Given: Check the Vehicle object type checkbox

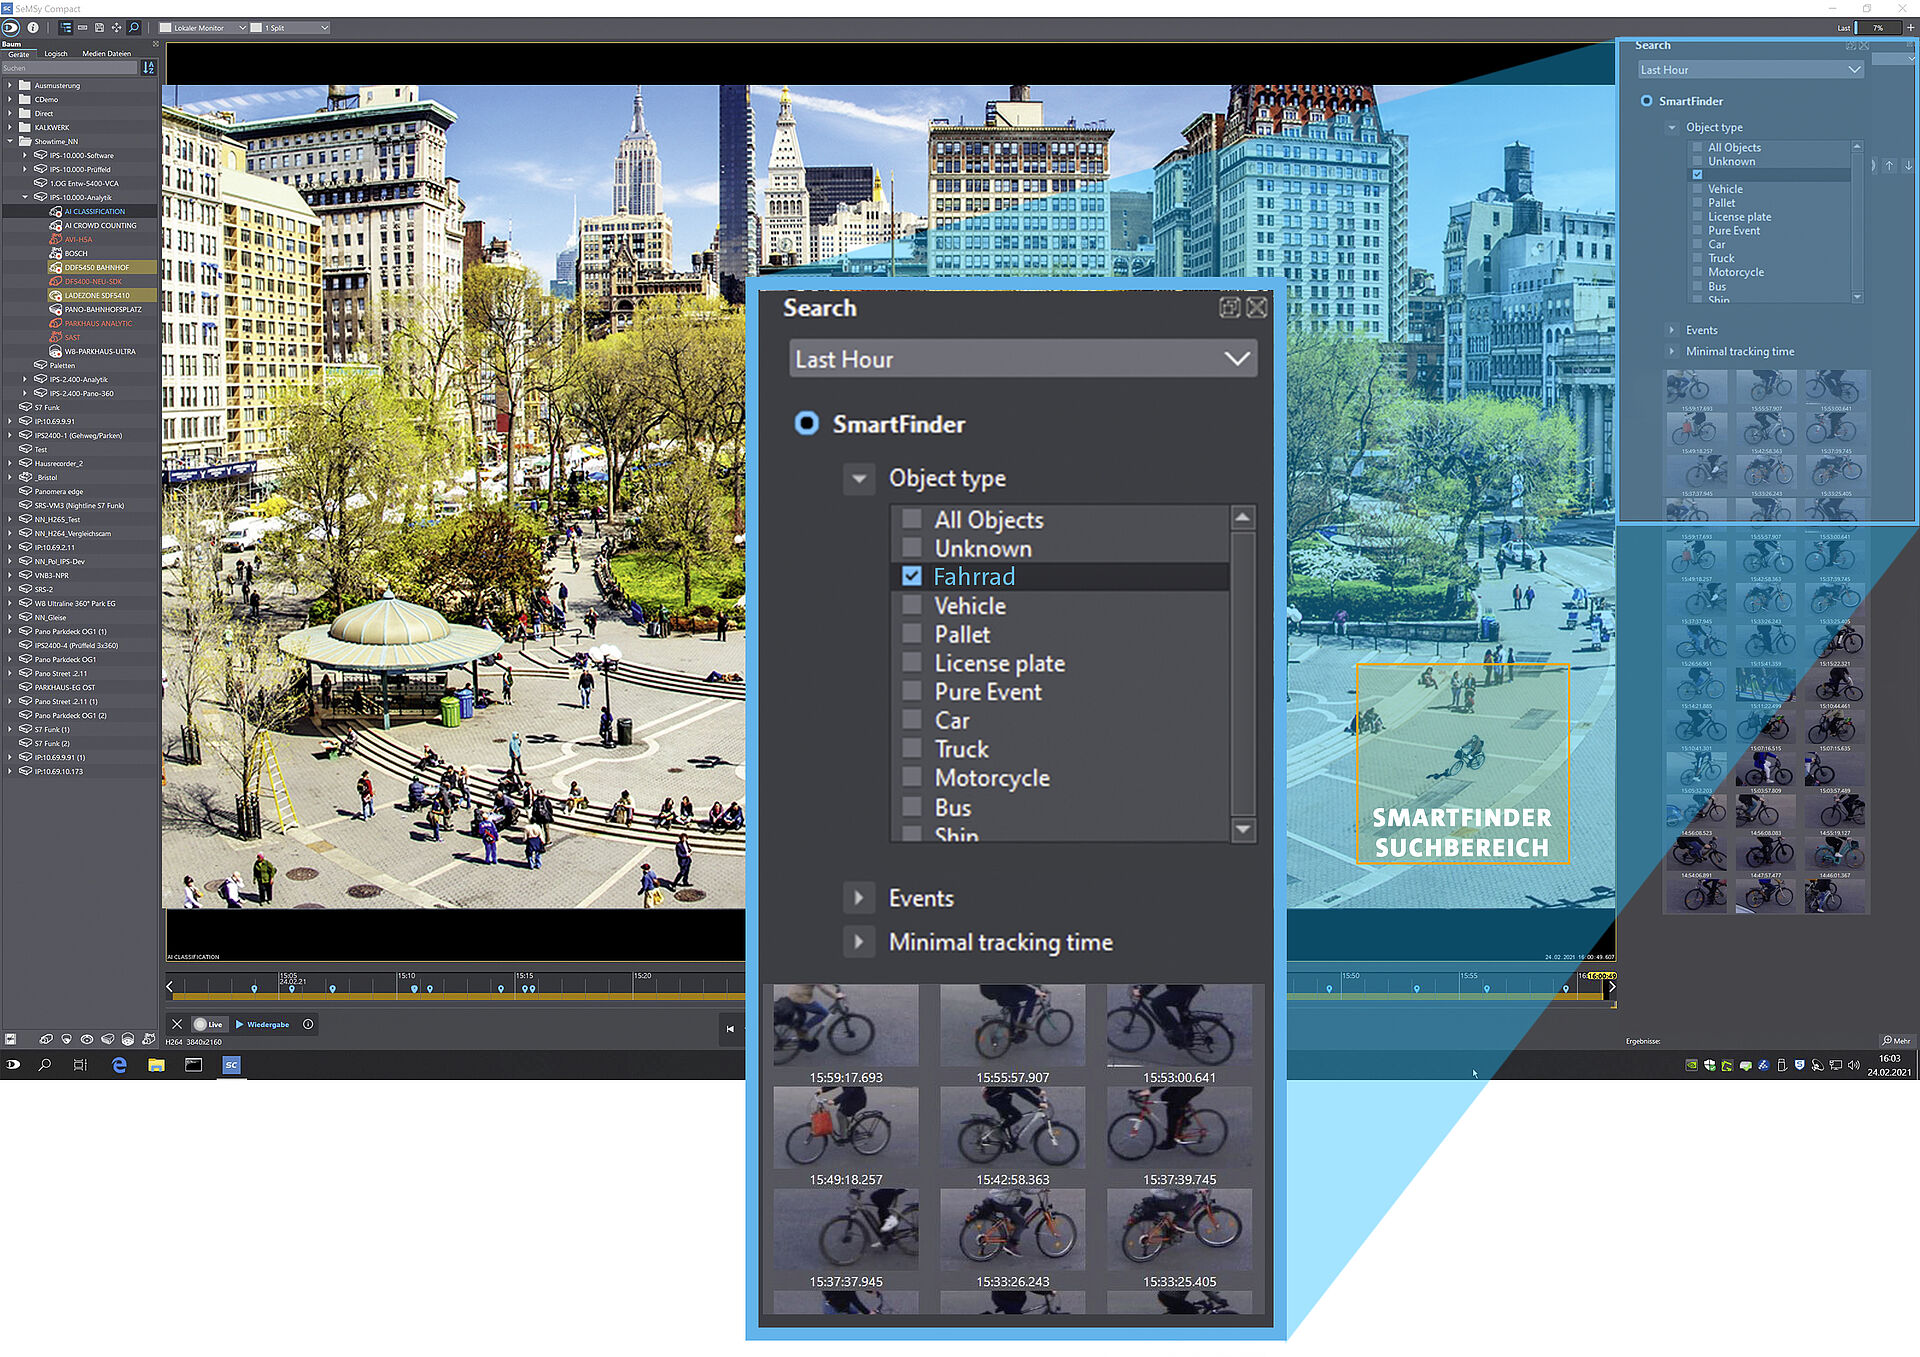Looking at the screenshot, I should pos(911,605).
